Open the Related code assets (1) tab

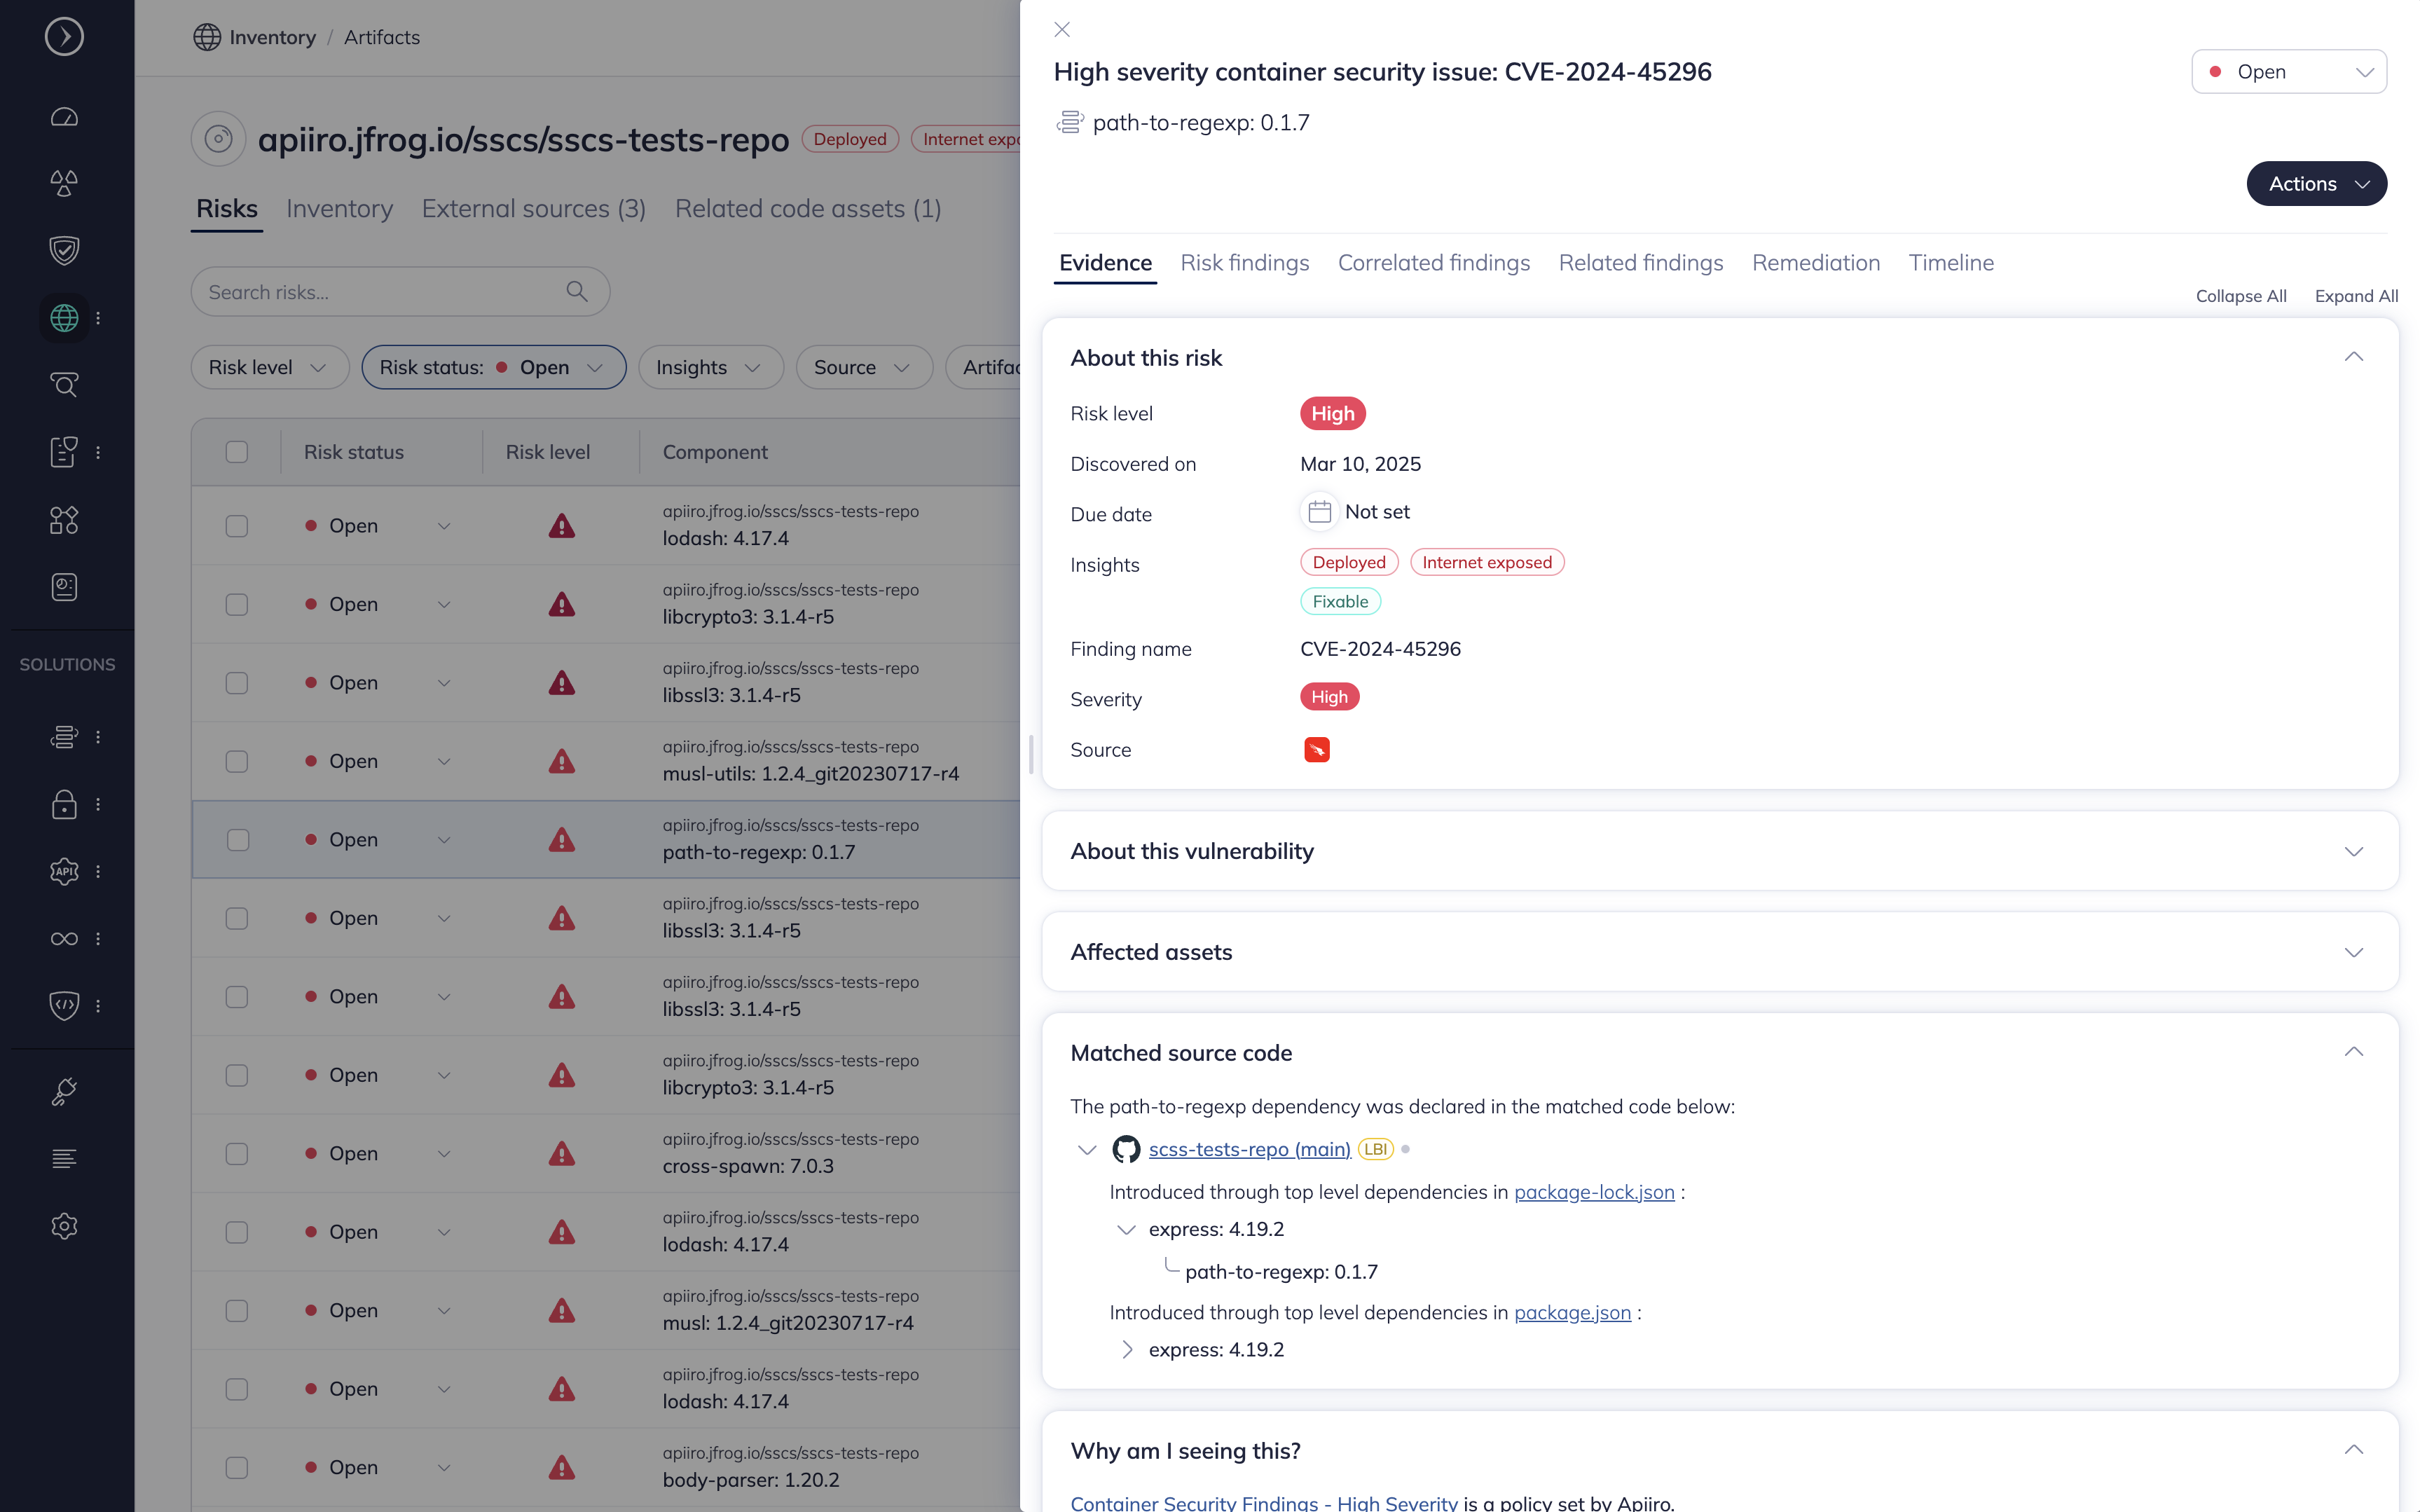(x=808, y=208)
